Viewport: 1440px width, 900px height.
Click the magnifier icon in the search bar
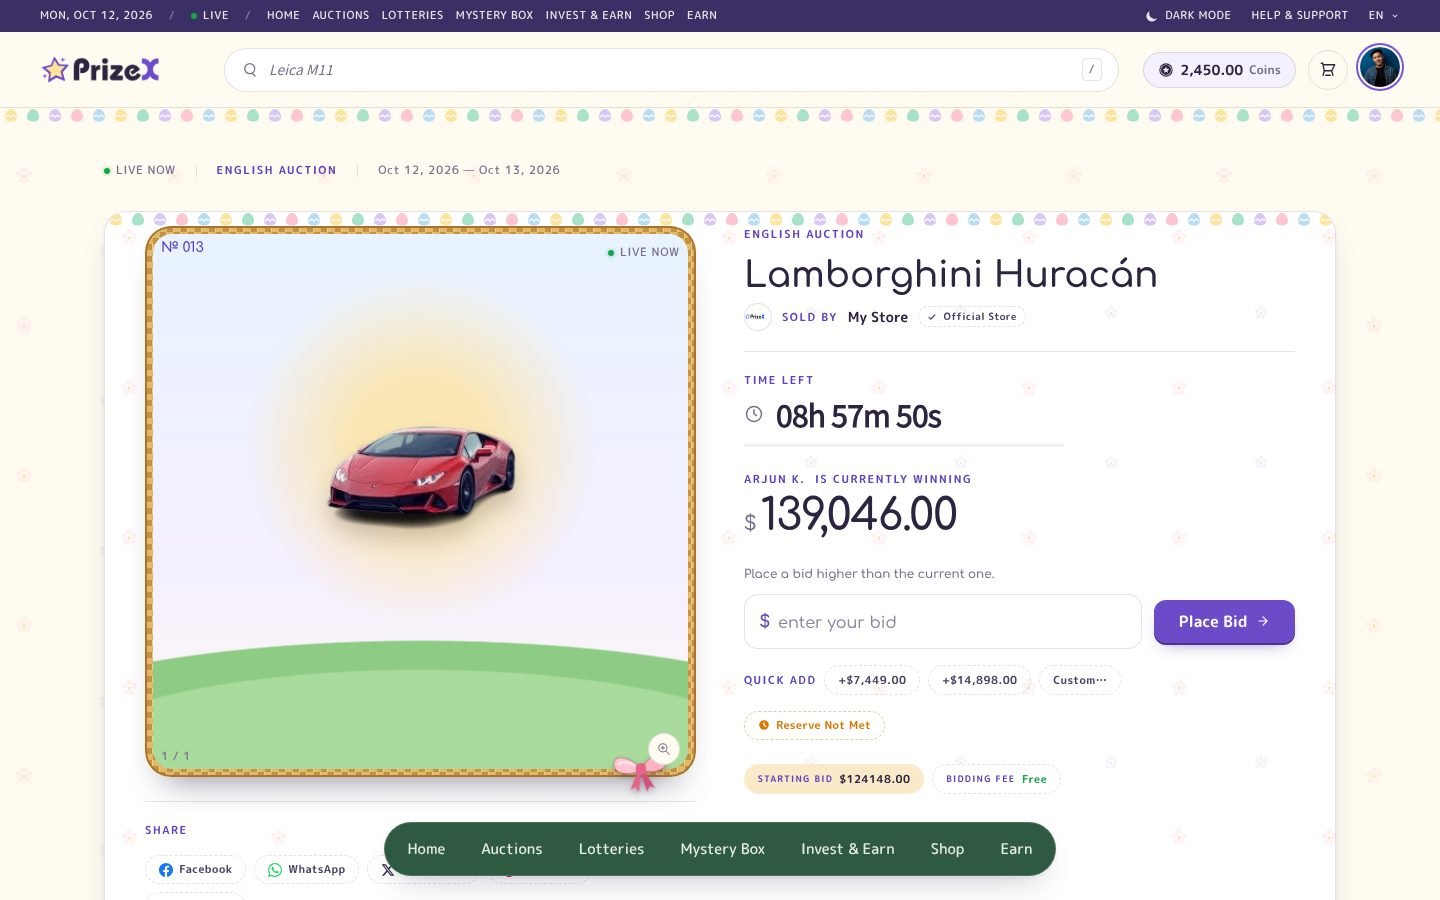point(250,70)
